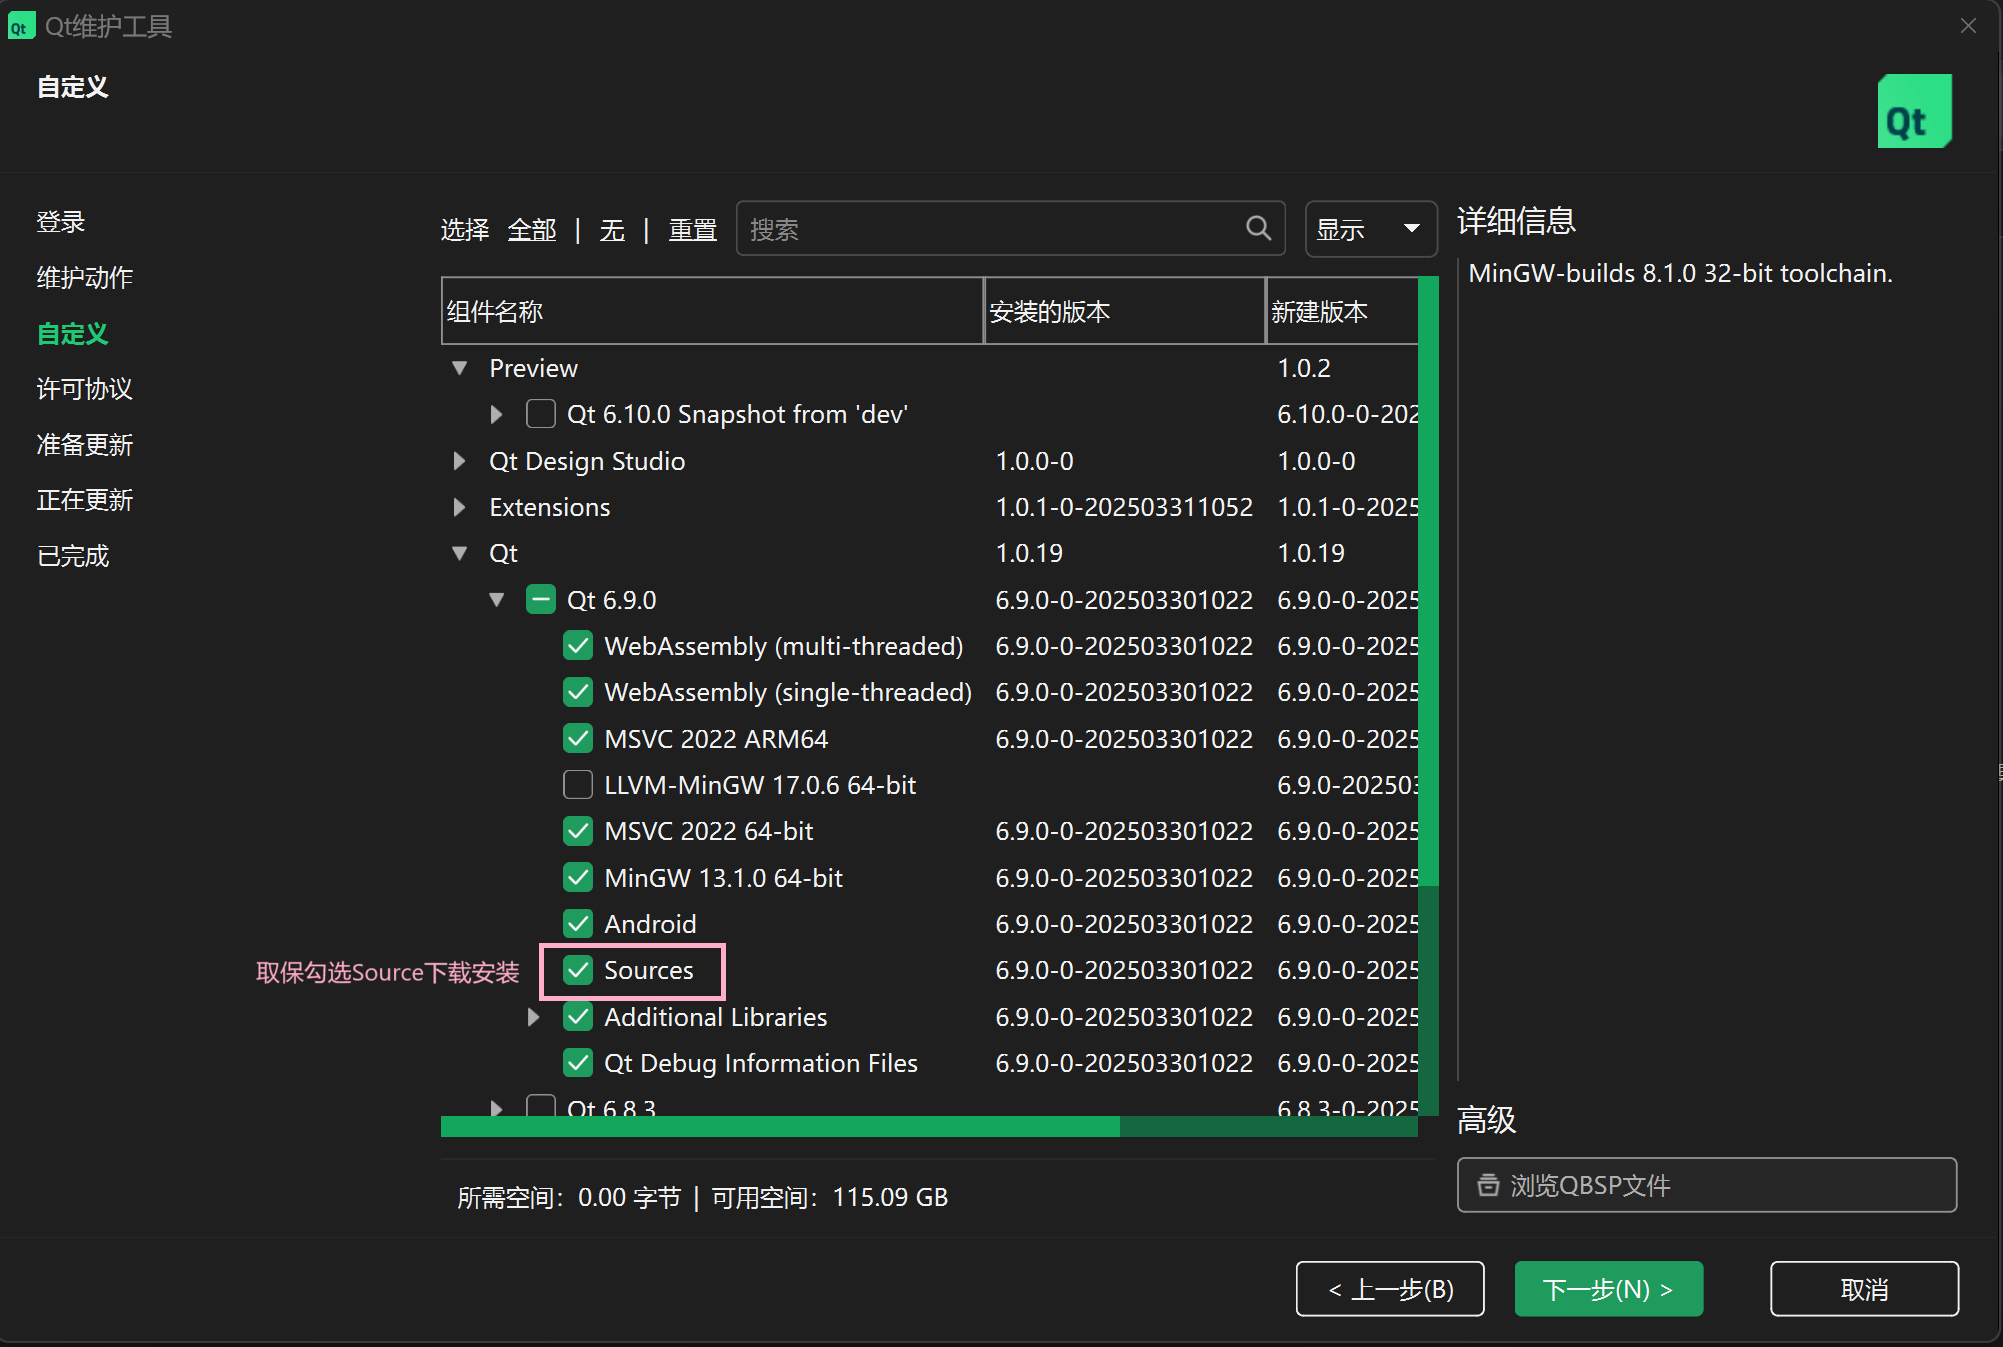Click the Qt logo in top right corner
2003x1347 pixels.
(x=1913, y=111)
